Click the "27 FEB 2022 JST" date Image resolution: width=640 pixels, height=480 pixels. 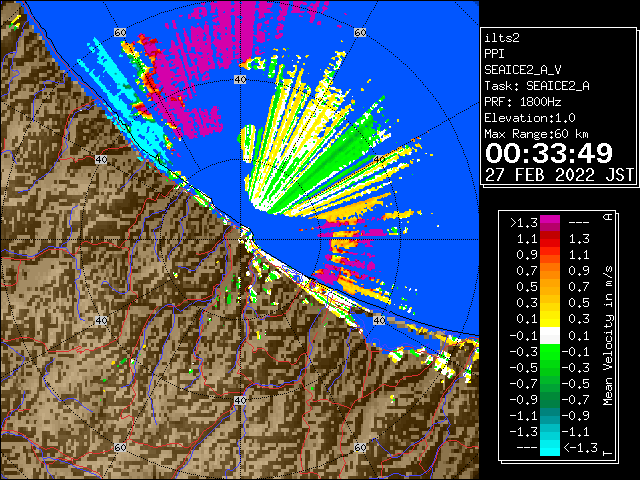click(x=559, y=175)
